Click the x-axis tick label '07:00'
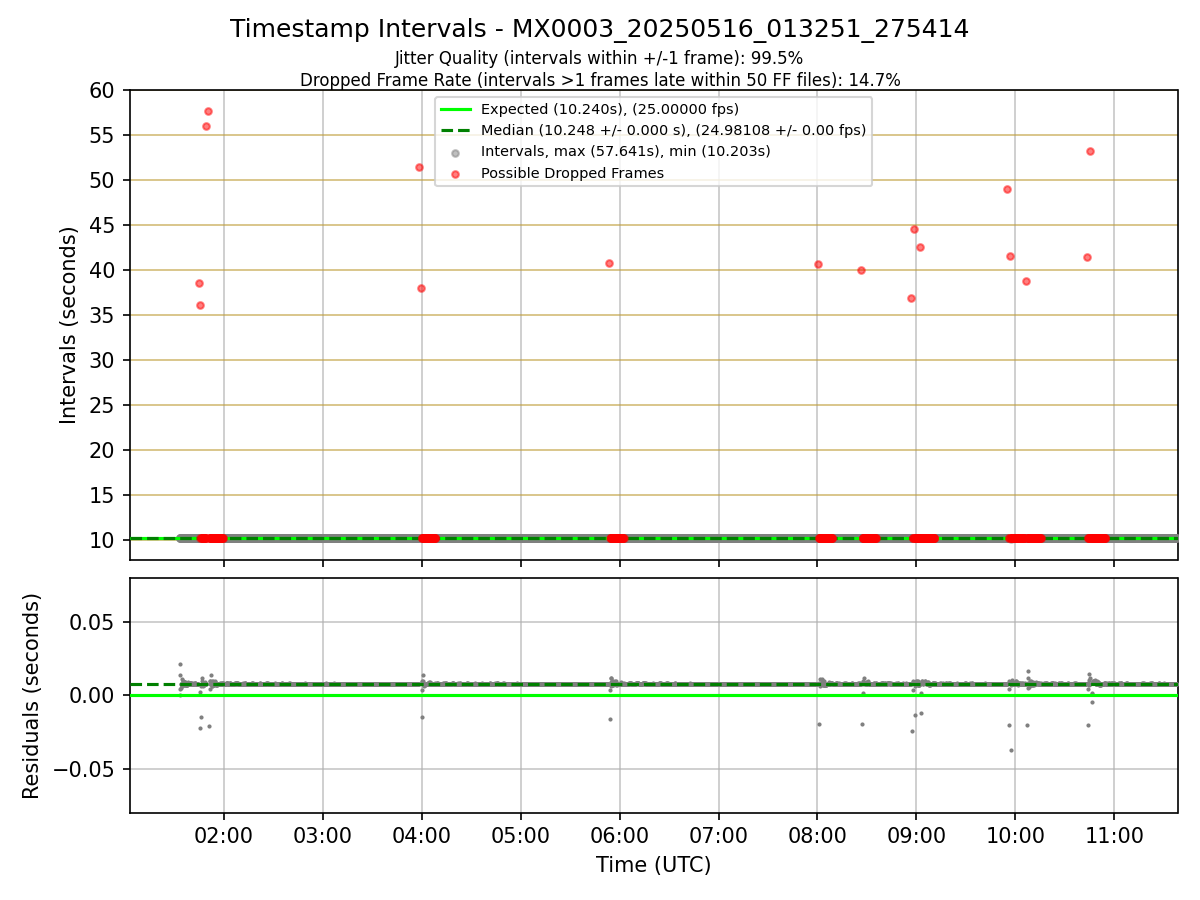The width and height of the screenshot is (1200, 900). [x=719, y=836]
